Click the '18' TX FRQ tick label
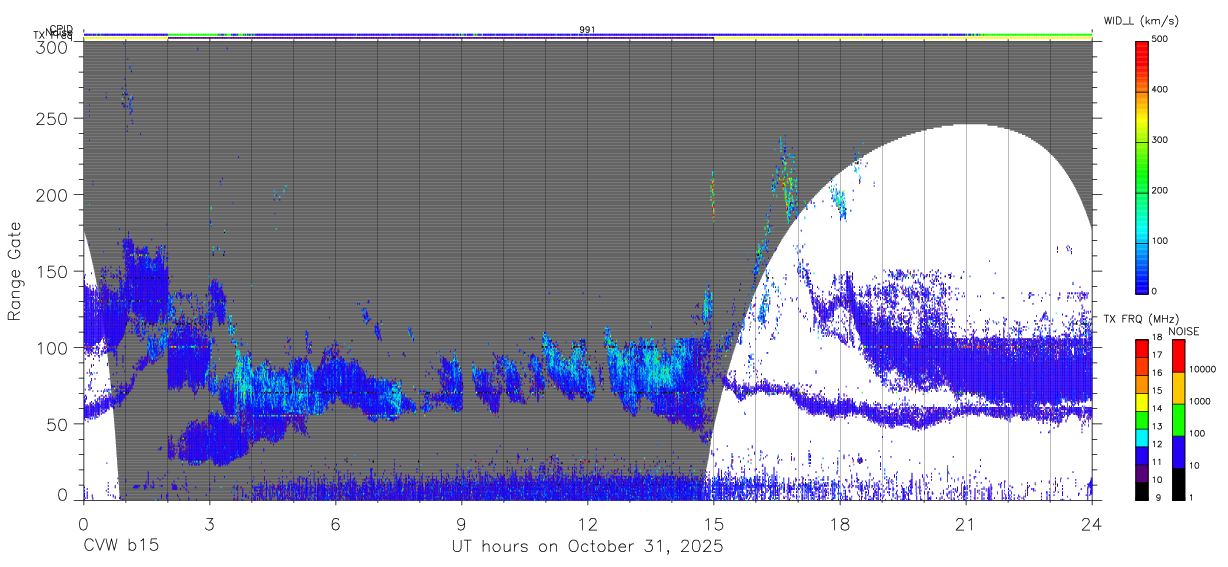 [1157, 338]
